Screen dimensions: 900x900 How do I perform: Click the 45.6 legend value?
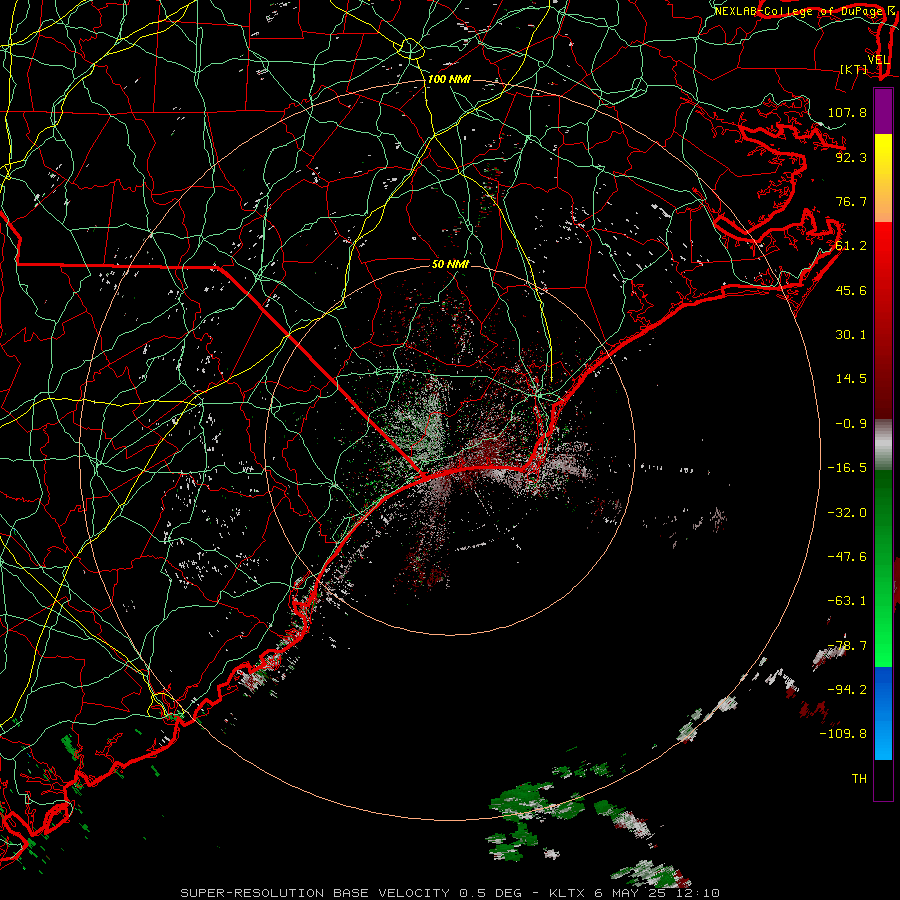tap(851, 290)
